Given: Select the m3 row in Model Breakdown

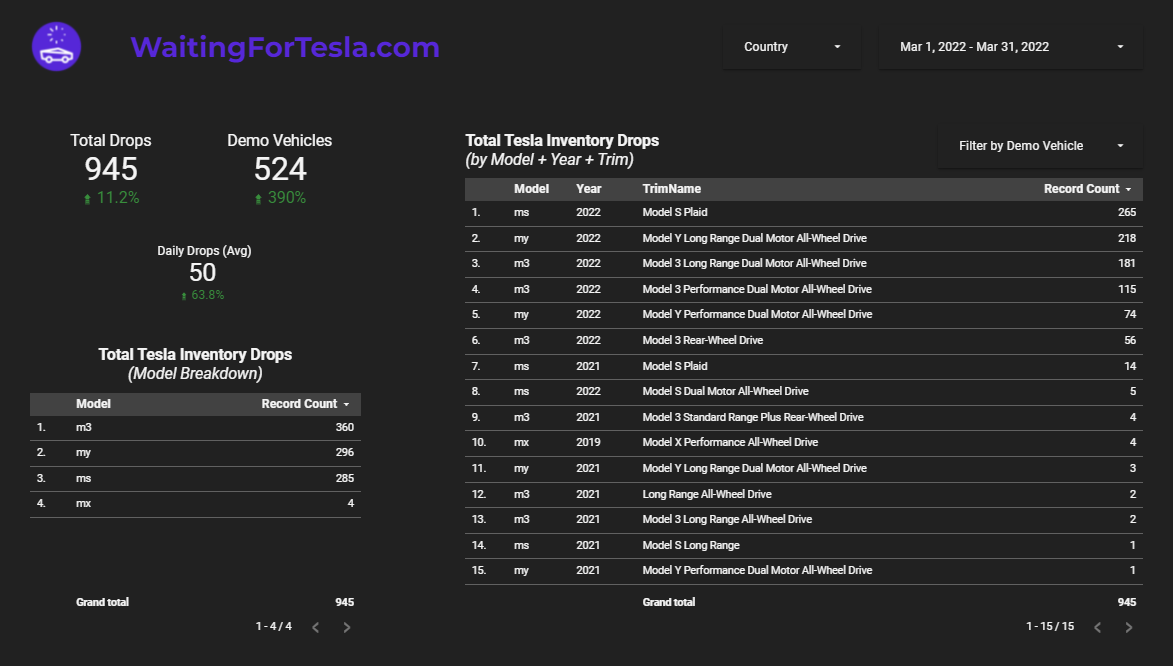Looking at the screenshot, I should (x=195, y=427).
